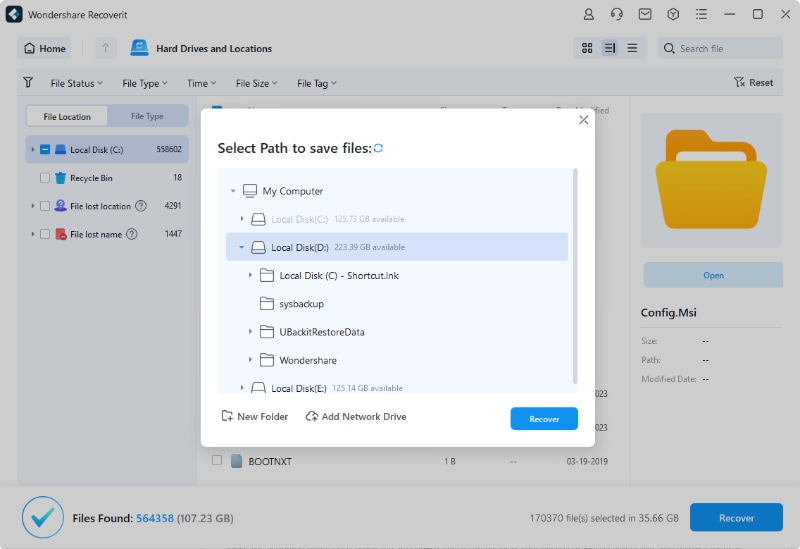Screen dimensions: 800x549
Task: Switch to plain list view icon
Action: click(632, 48)
